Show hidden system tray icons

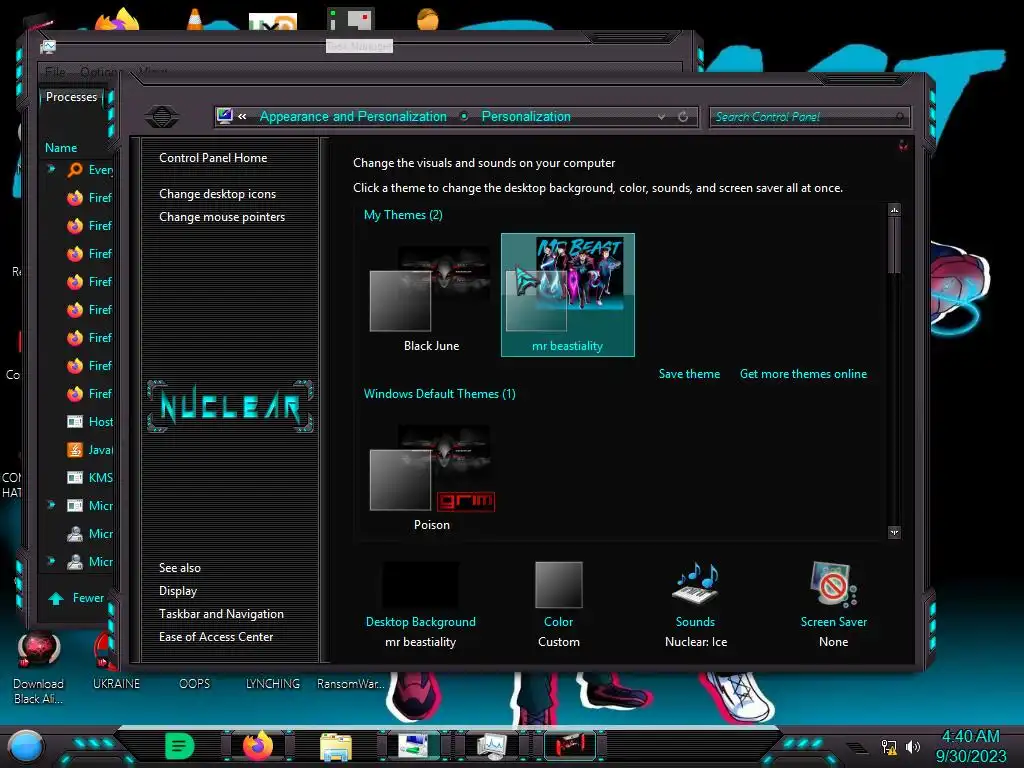[x=857, y=747]
